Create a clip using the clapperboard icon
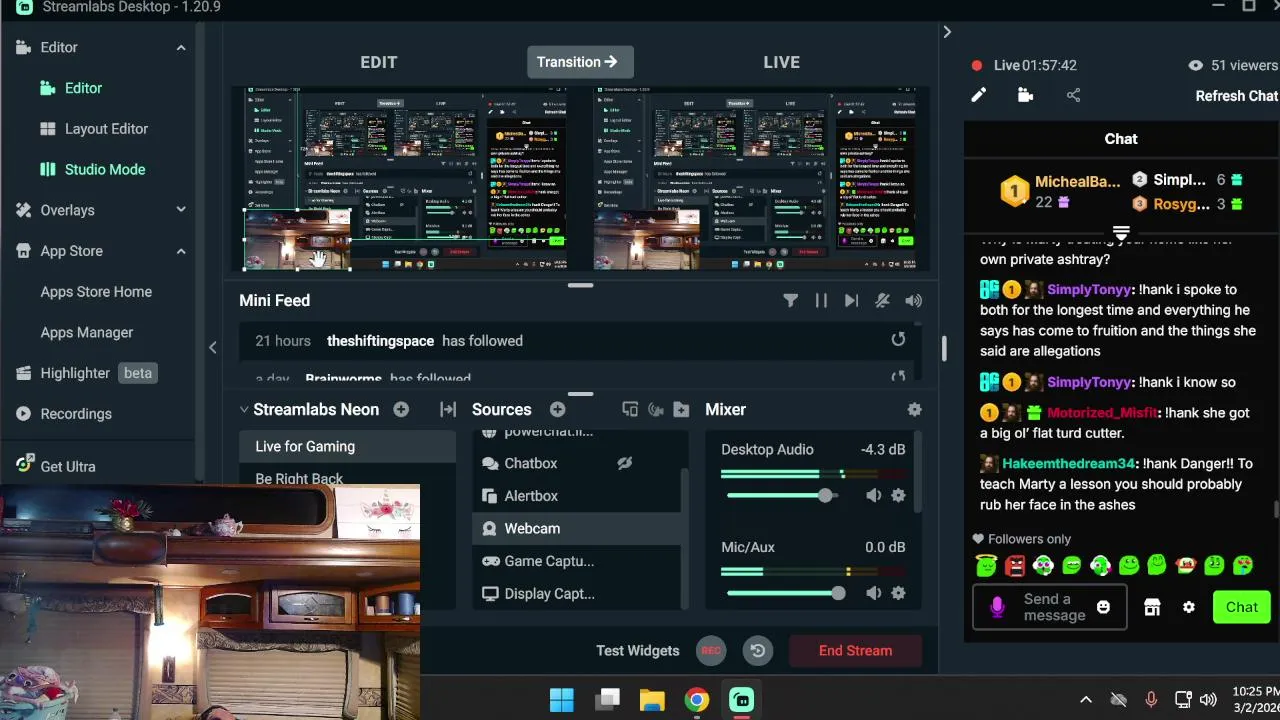 (1025, 95)
